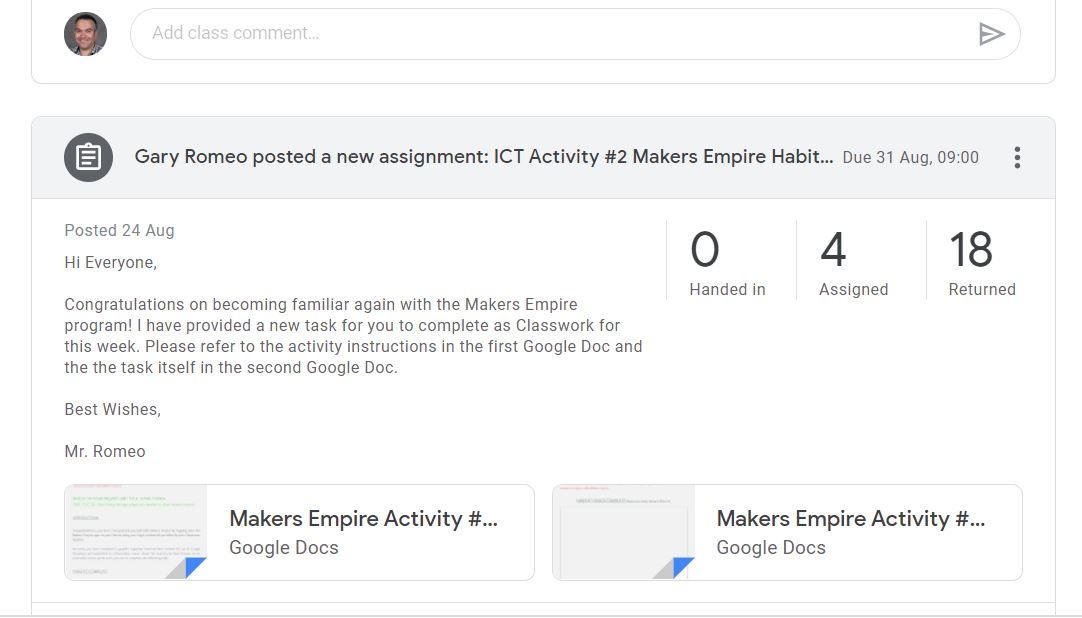This screenshot has width=1082, height=618.
Task: Click the send comment arrow icon
Action: [x=991, y=34]
